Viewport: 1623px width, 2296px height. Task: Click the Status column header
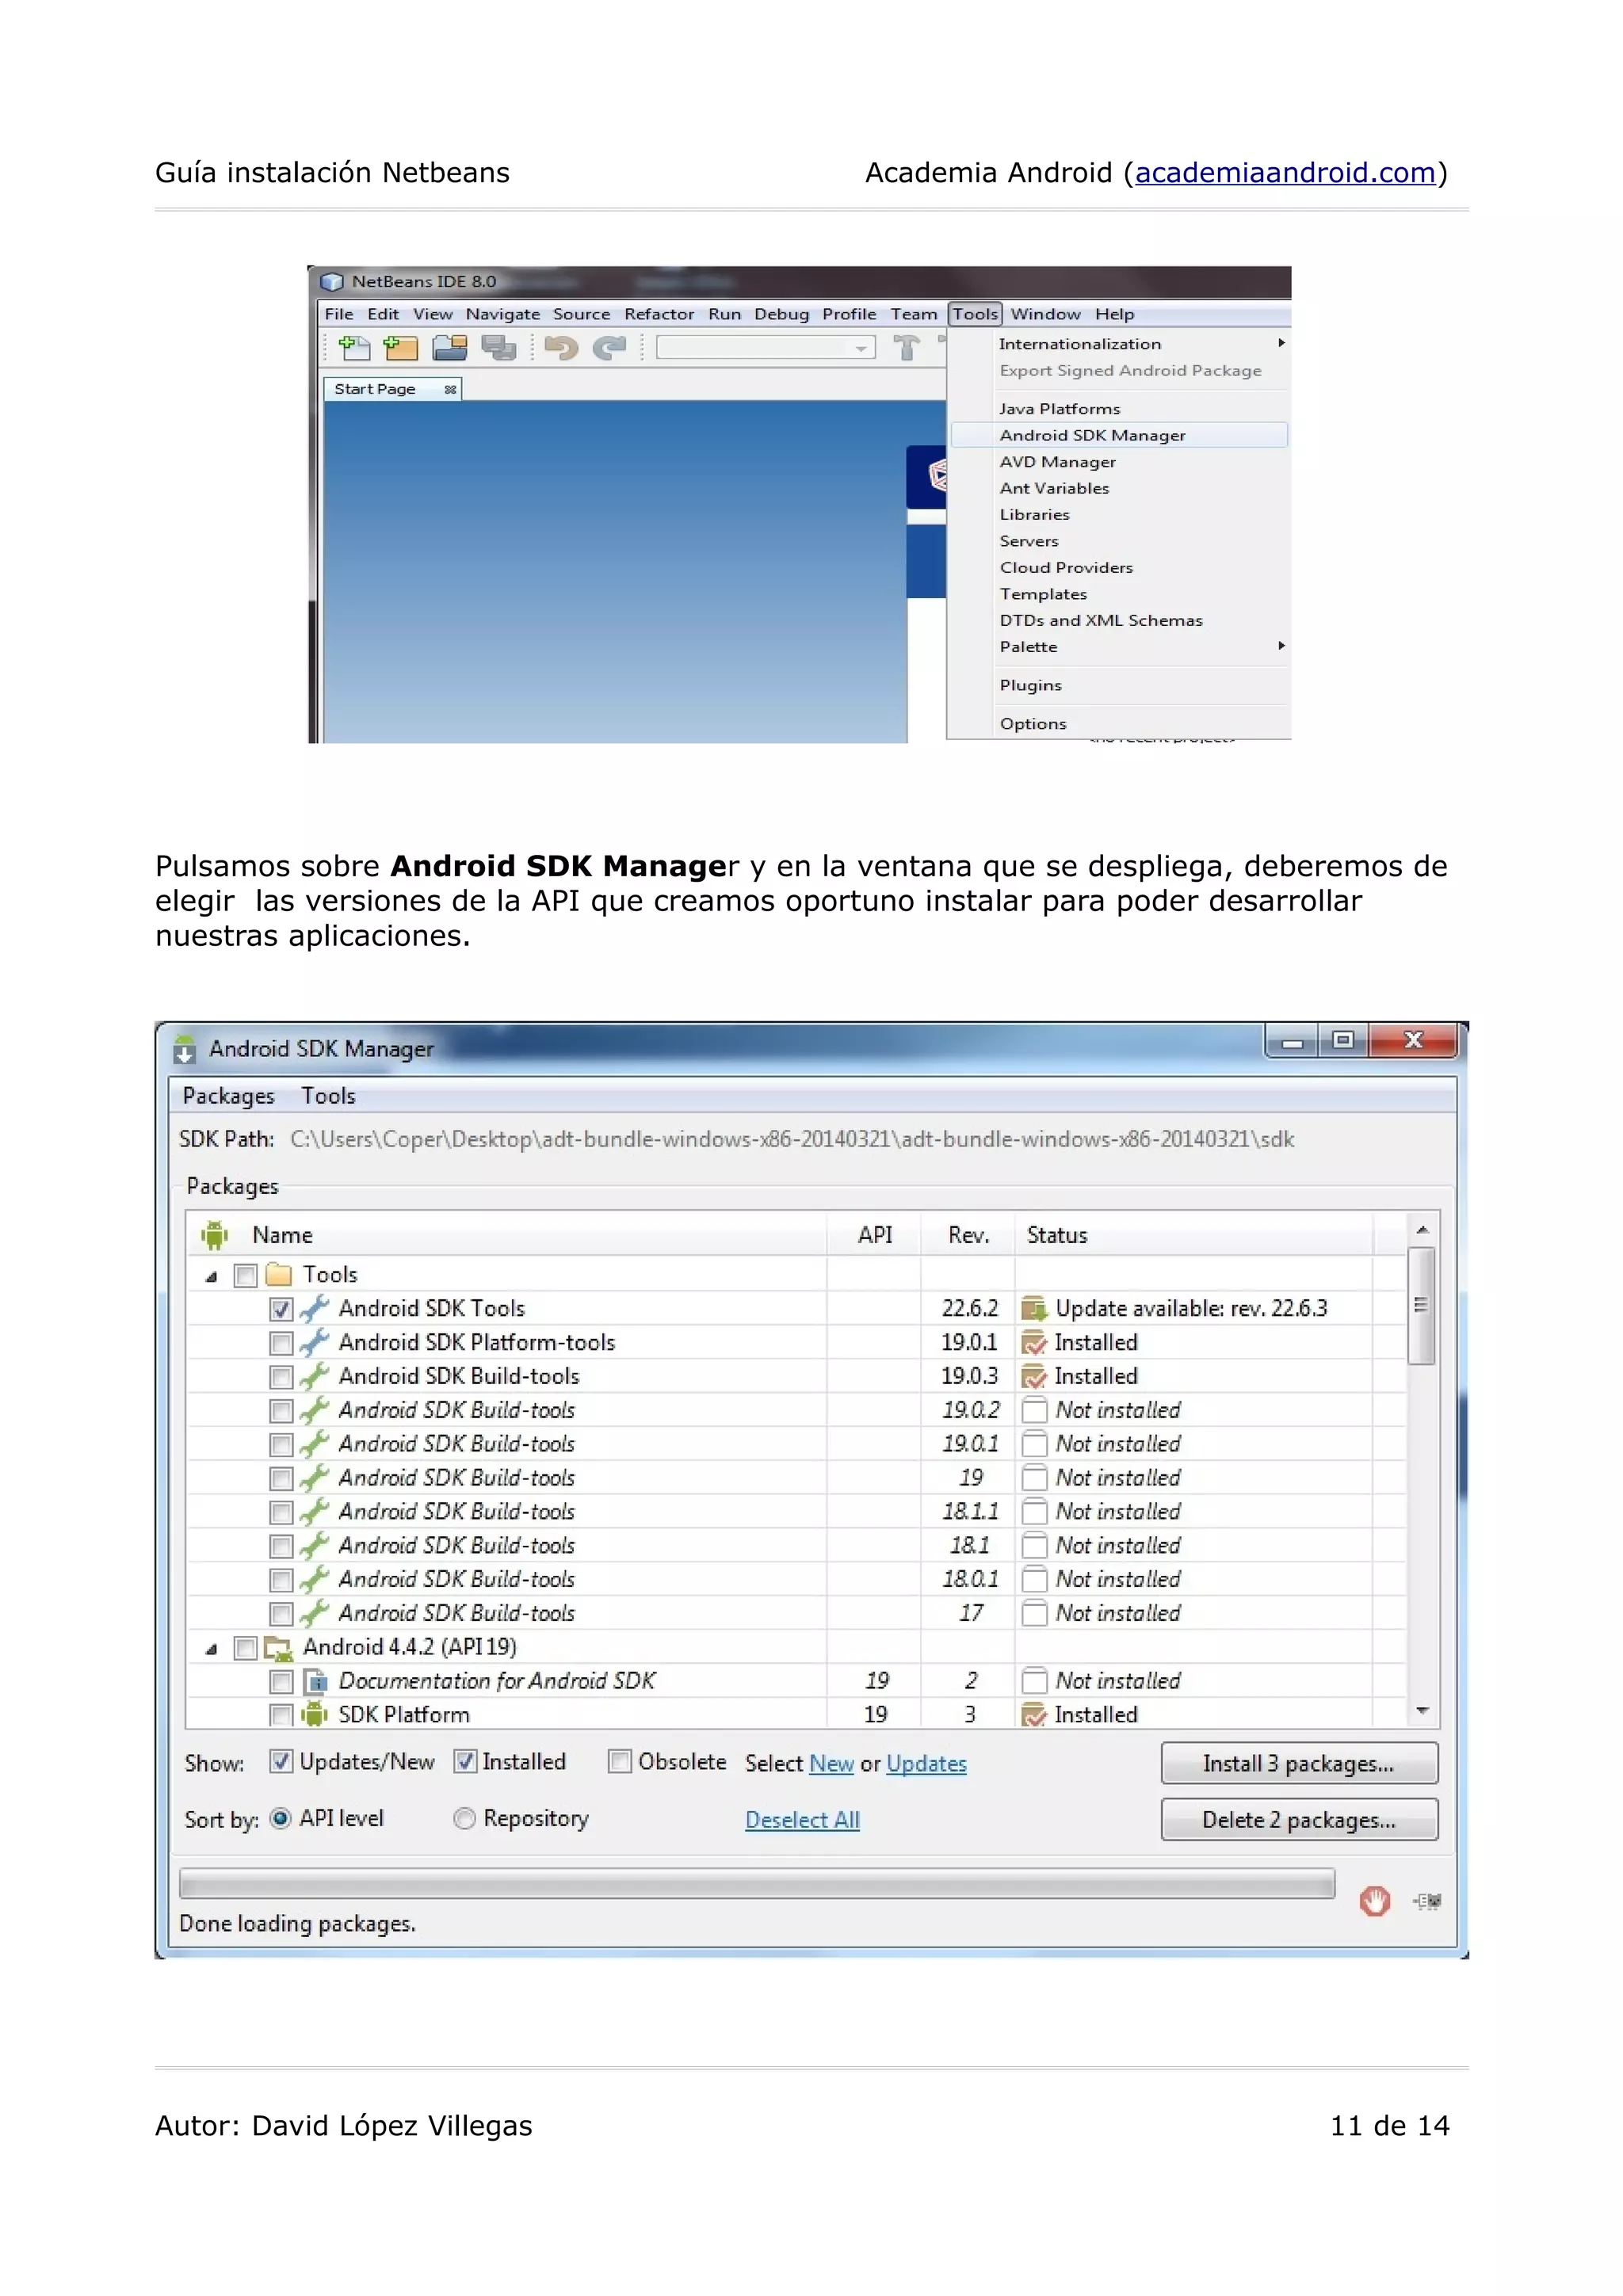[1193, 1235]
